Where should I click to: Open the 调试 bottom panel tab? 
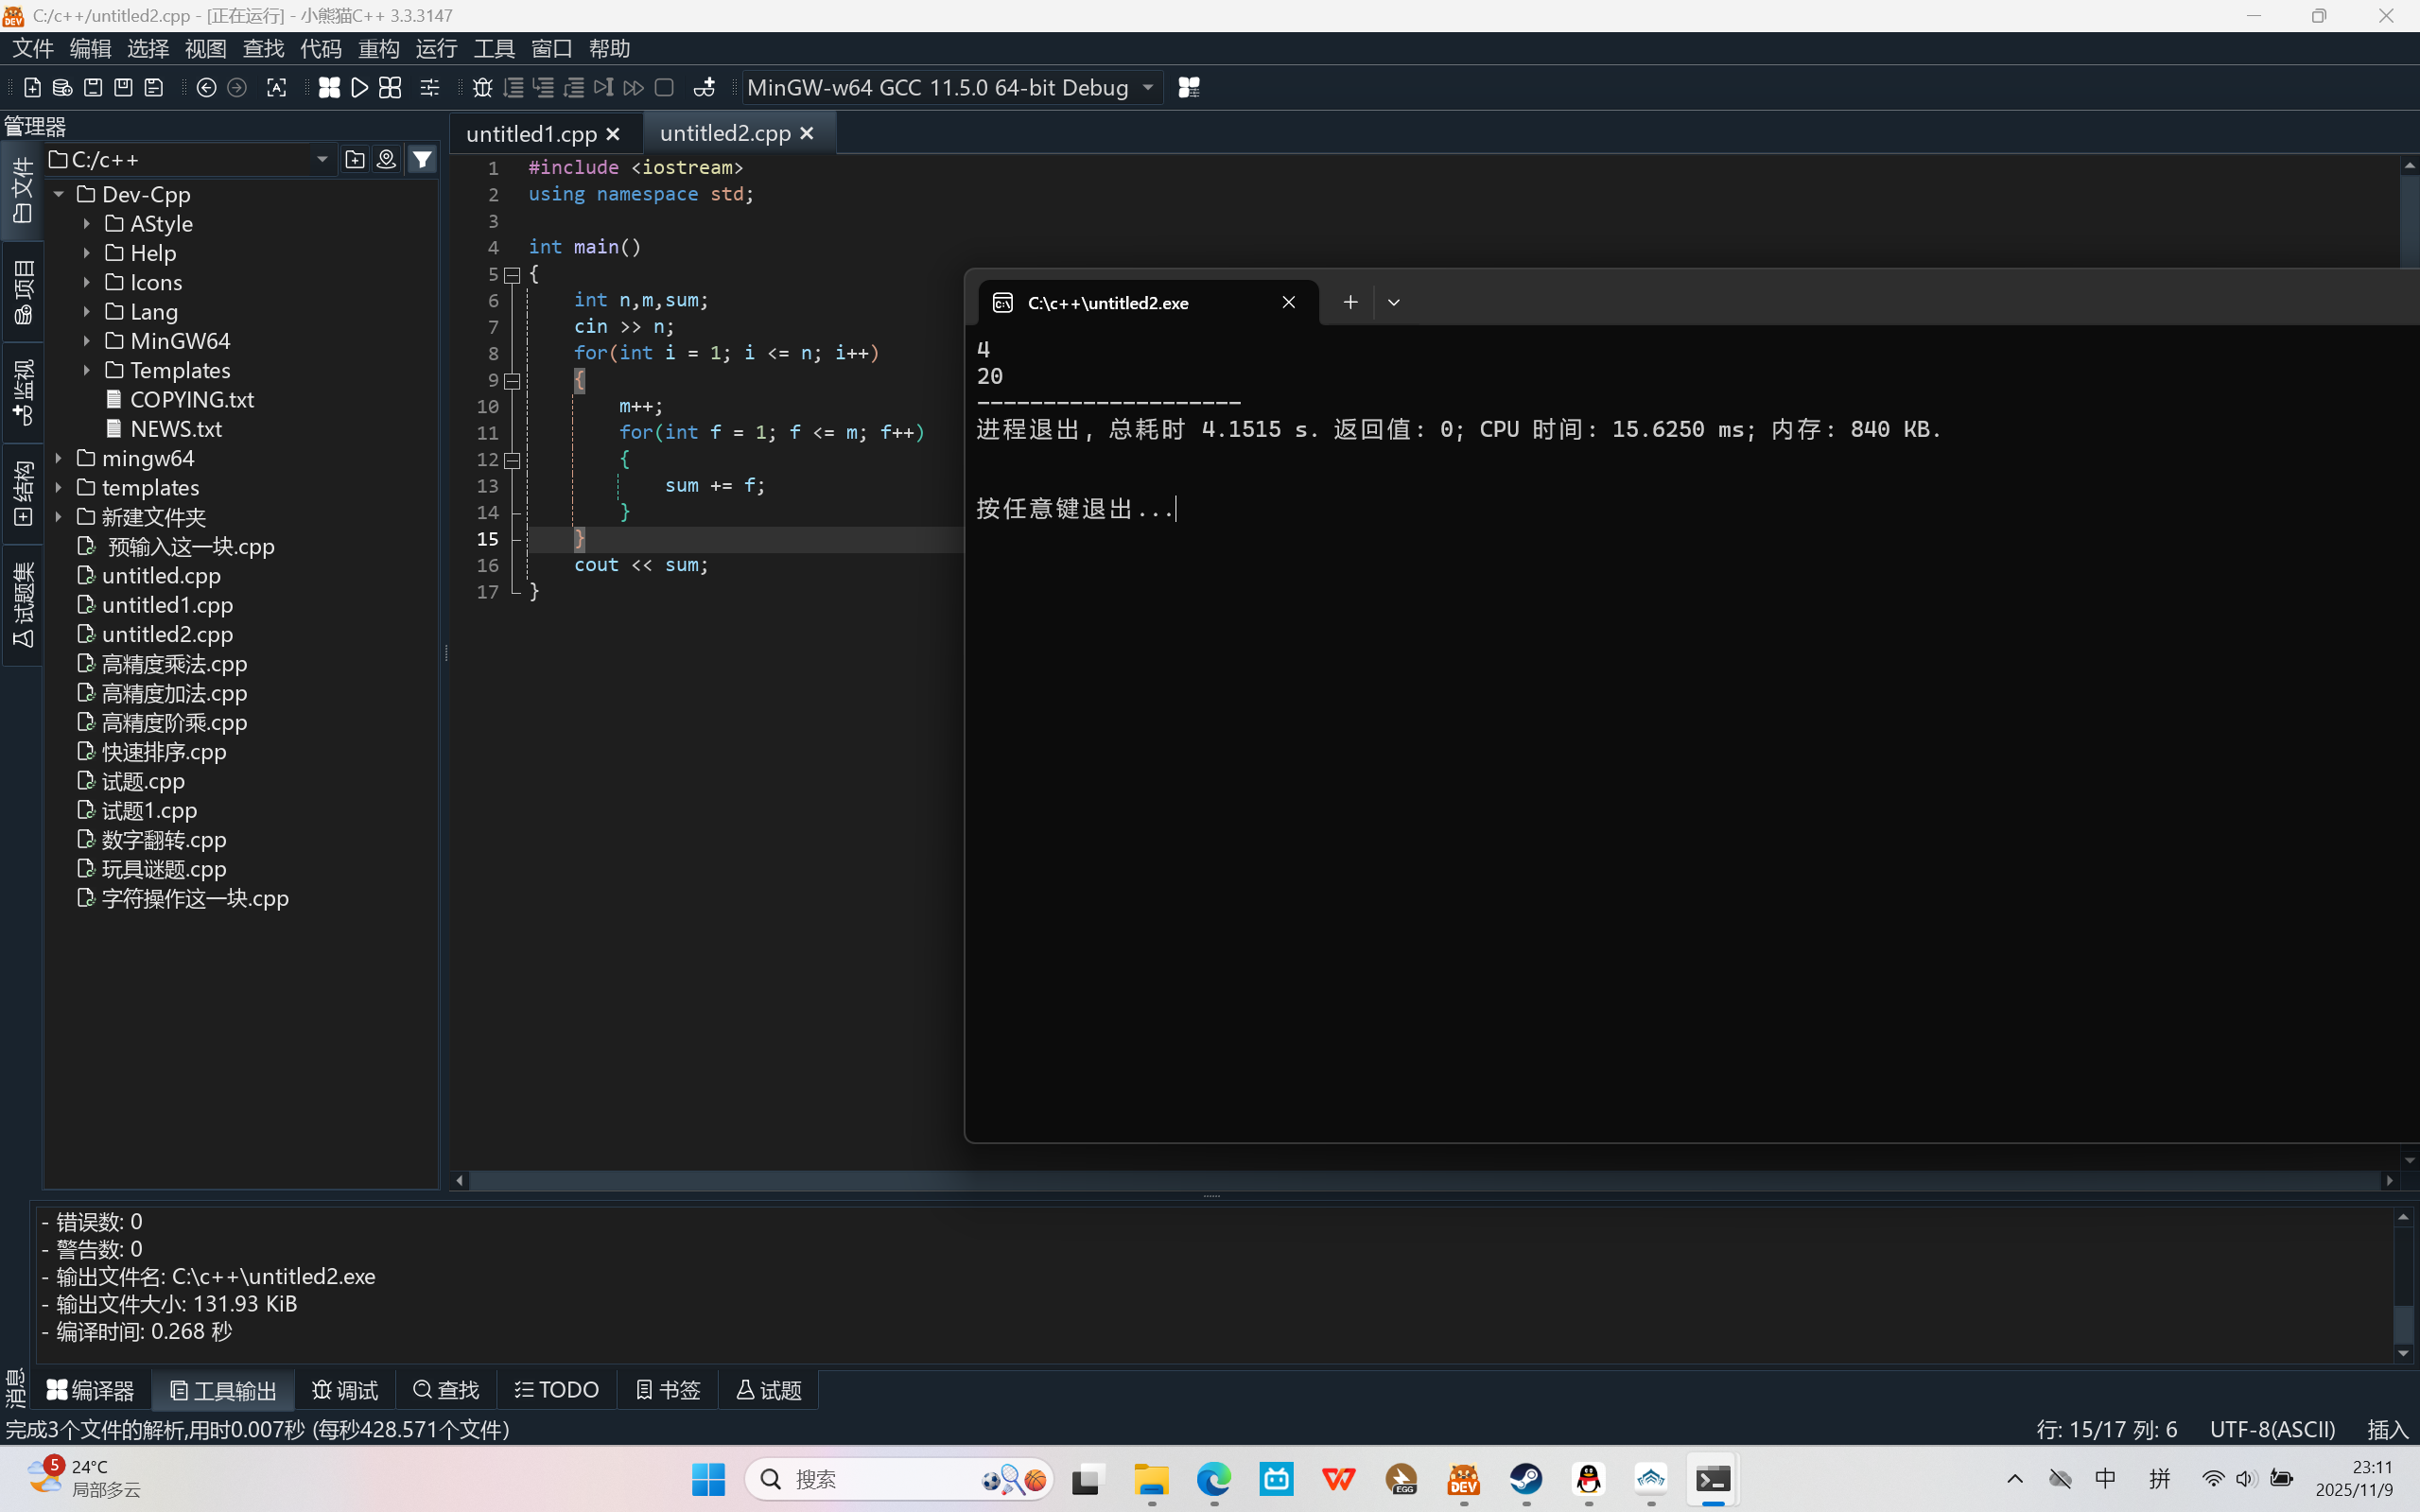click(x=345, y=1390)
